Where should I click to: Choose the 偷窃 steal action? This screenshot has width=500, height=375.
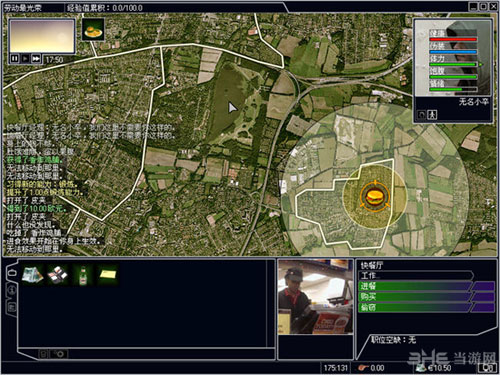(426, 308)
